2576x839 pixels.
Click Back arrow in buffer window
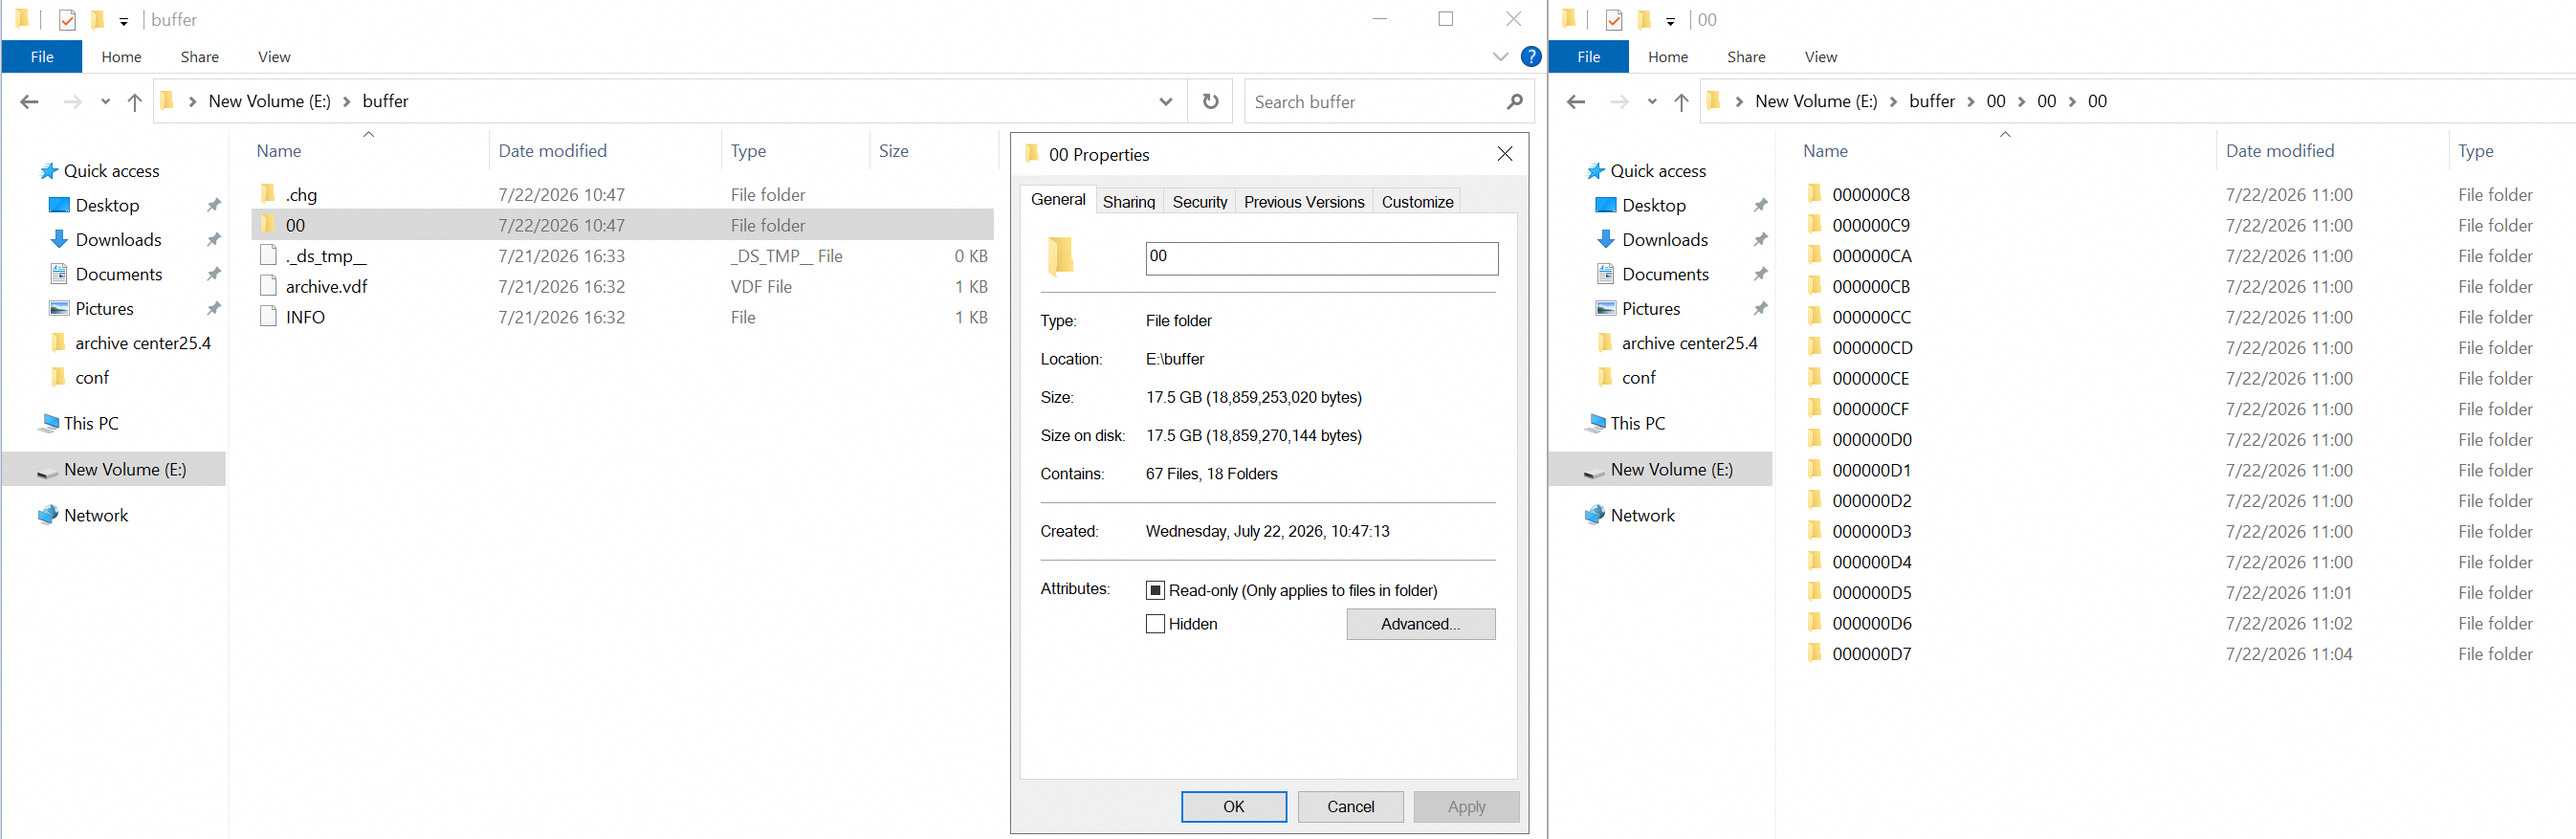29,101
